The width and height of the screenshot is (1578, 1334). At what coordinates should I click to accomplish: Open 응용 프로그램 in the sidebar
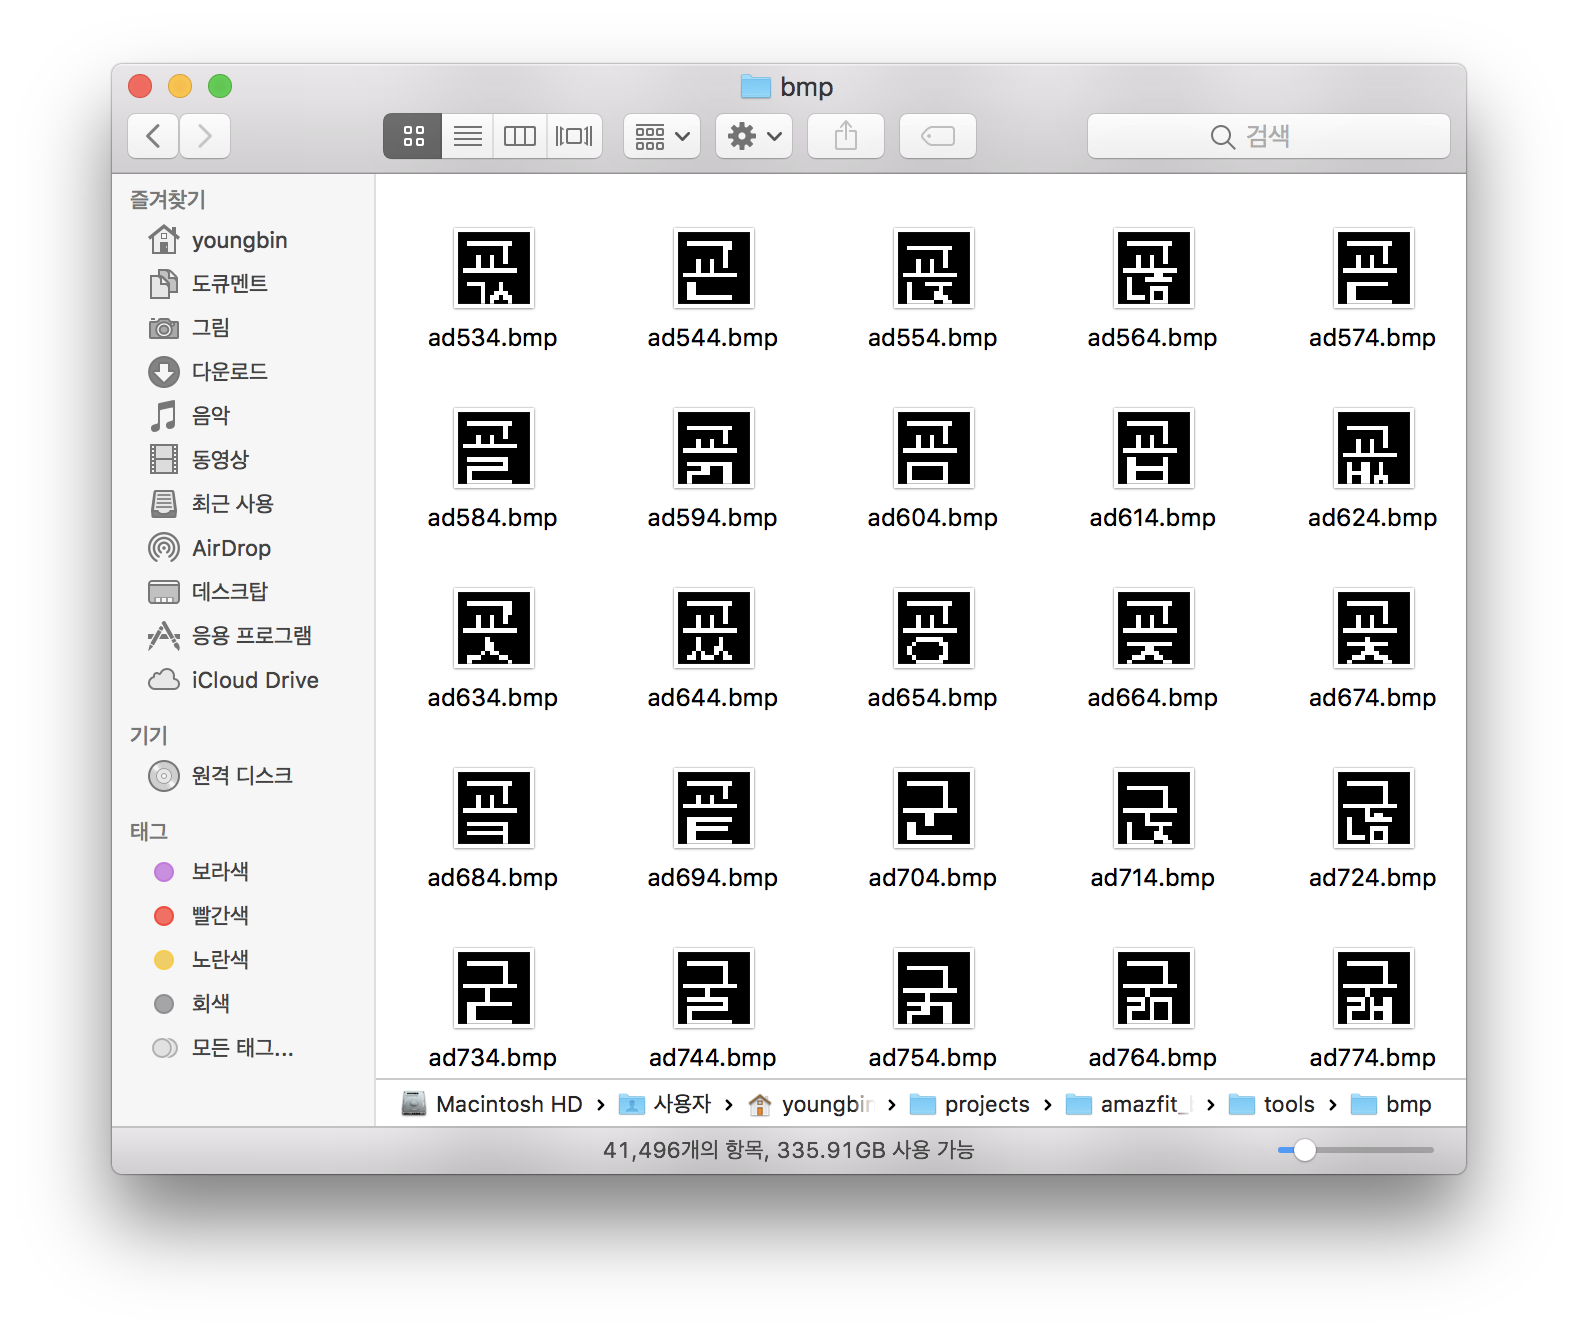click(251, 636)
